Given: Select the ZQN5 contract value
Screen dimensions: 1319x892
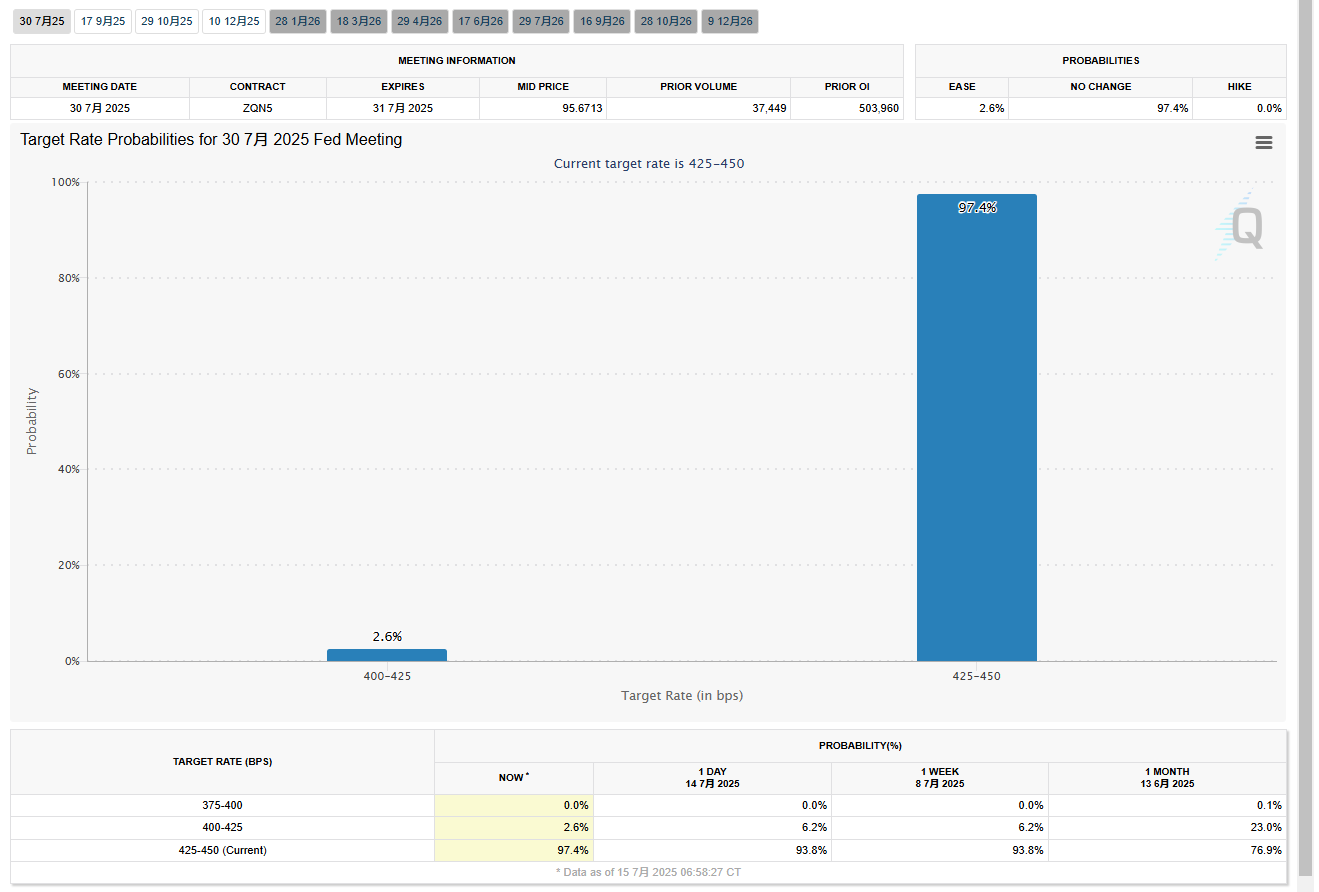Looking at the screenshot, I should point(257,108).
